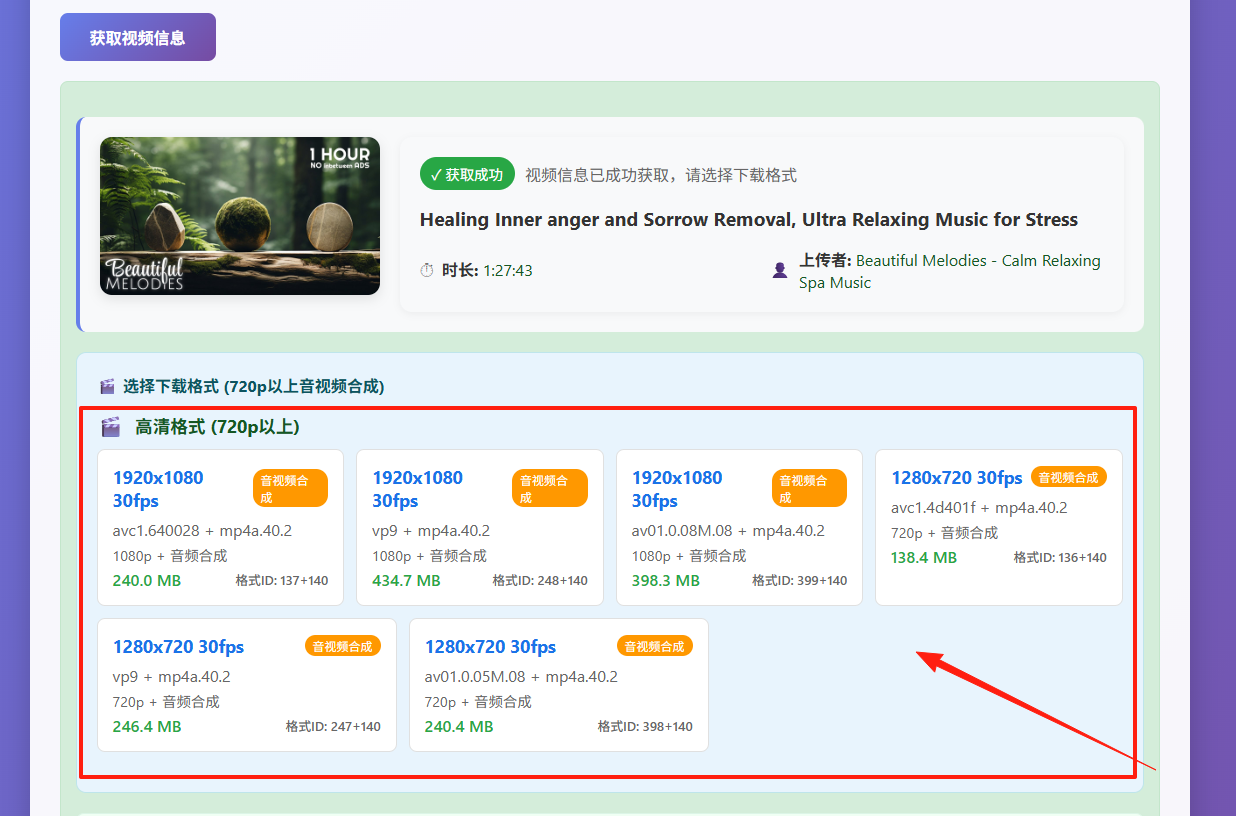The height and width of the screenshot is (816, 1236).
Task: Click the 格式ID: 398+140 label
Action: pyautogui.click(x=645, y=726)
